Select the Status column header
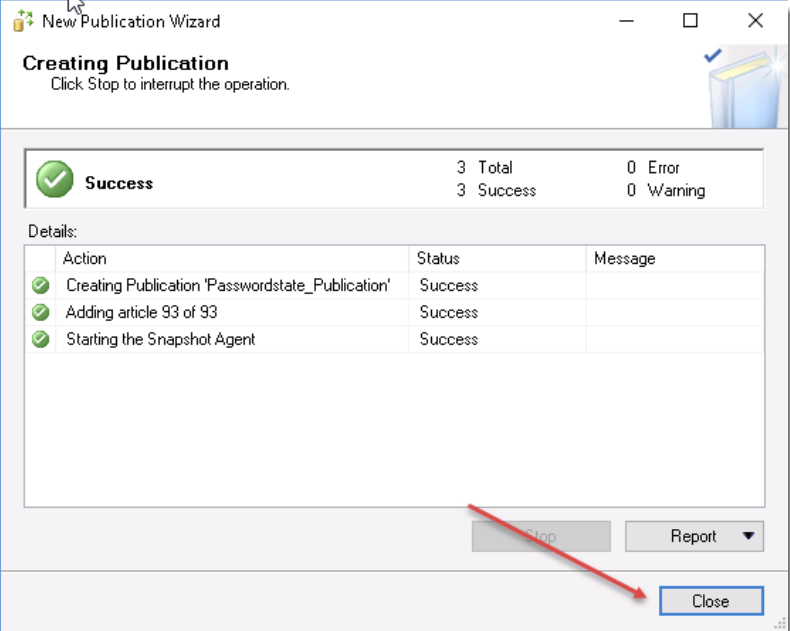The width and height of the screenshot is (790, 631). point(497,259)
